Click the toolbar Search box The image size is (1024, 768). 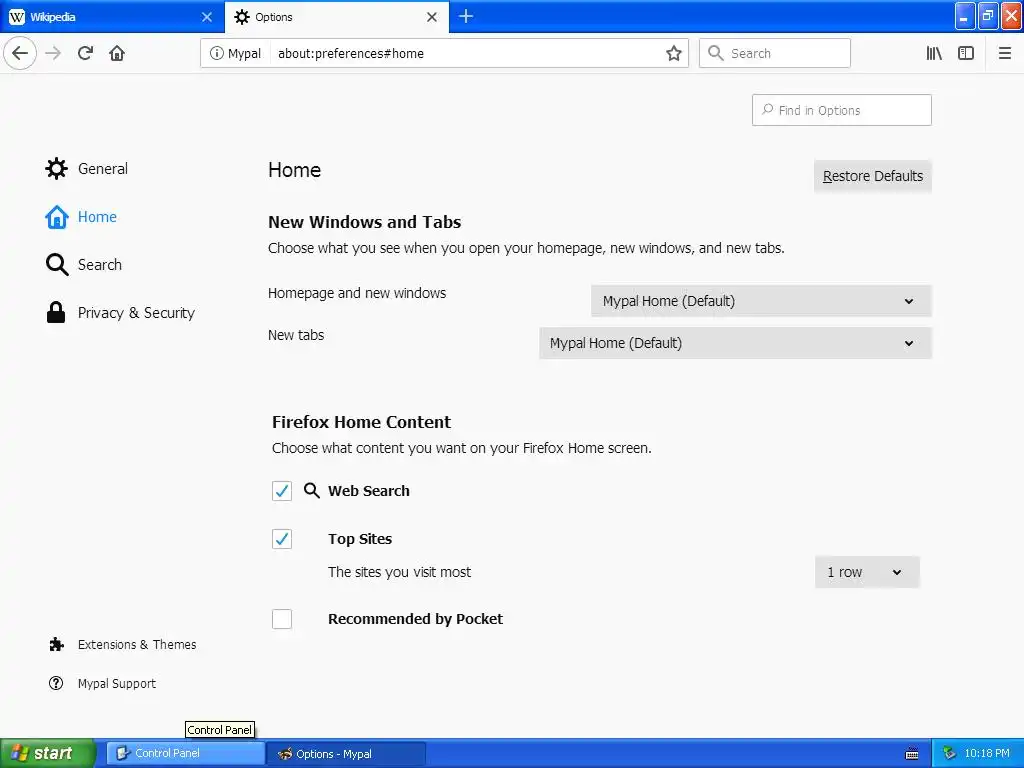tap(775, 53)
